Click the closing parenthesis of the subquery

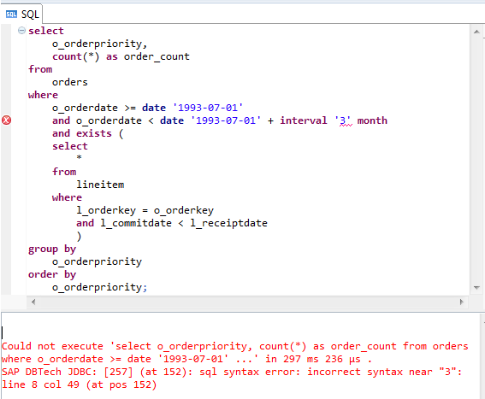click(79, 236)
